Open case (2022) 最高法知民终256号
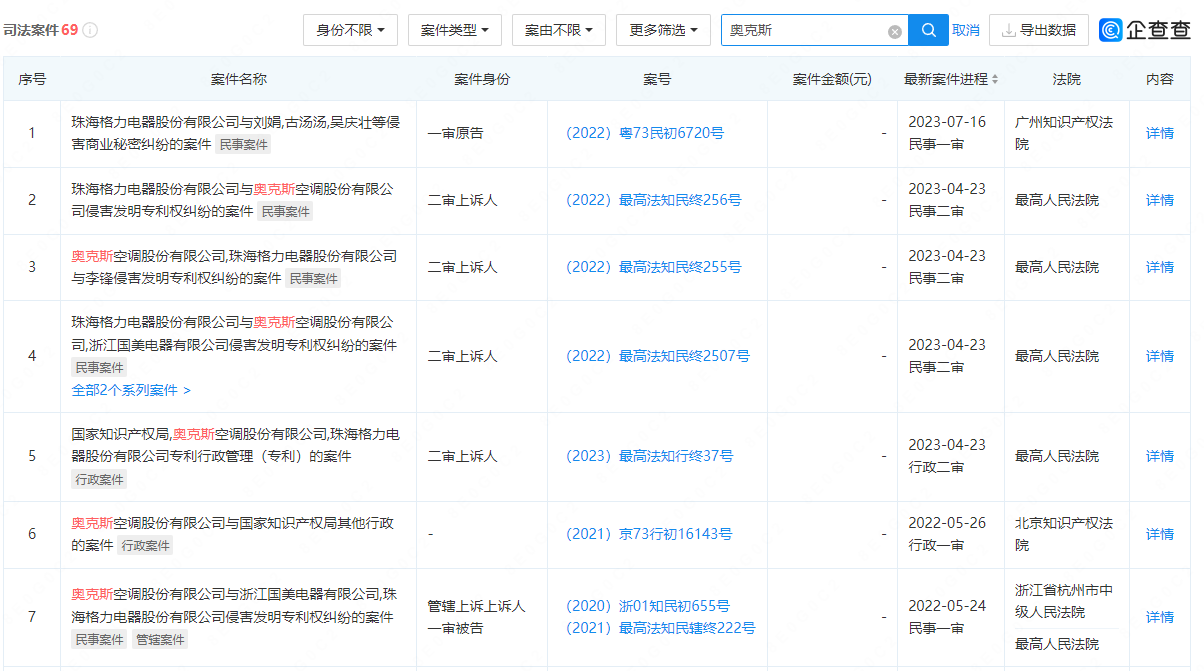 click(x=653, y=200)
